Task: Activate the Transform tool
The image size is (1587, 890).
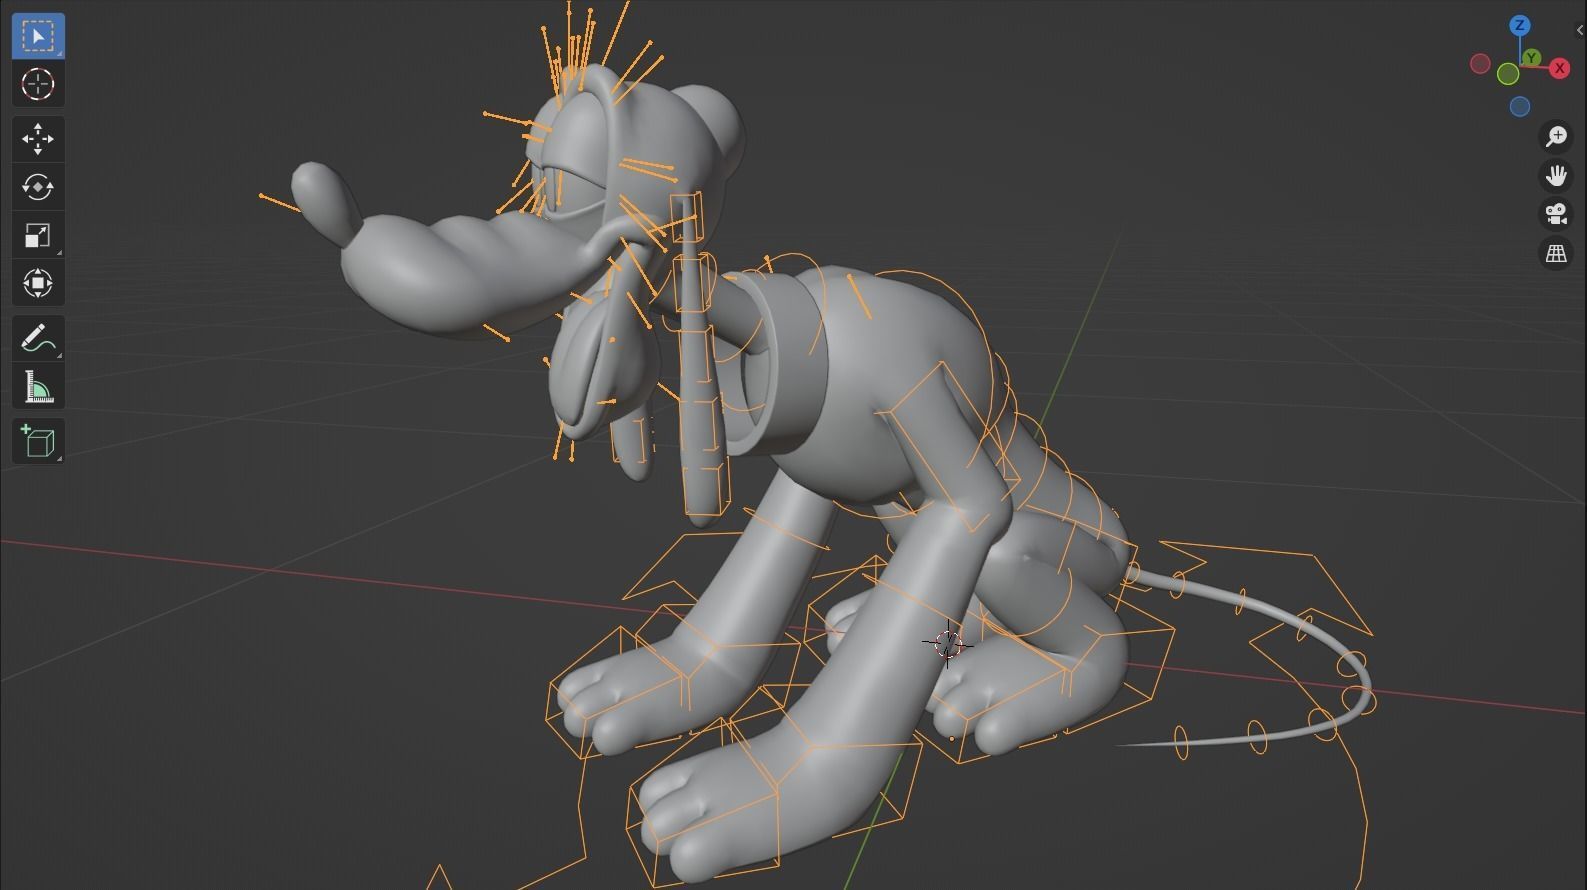Action: [38, 283]
